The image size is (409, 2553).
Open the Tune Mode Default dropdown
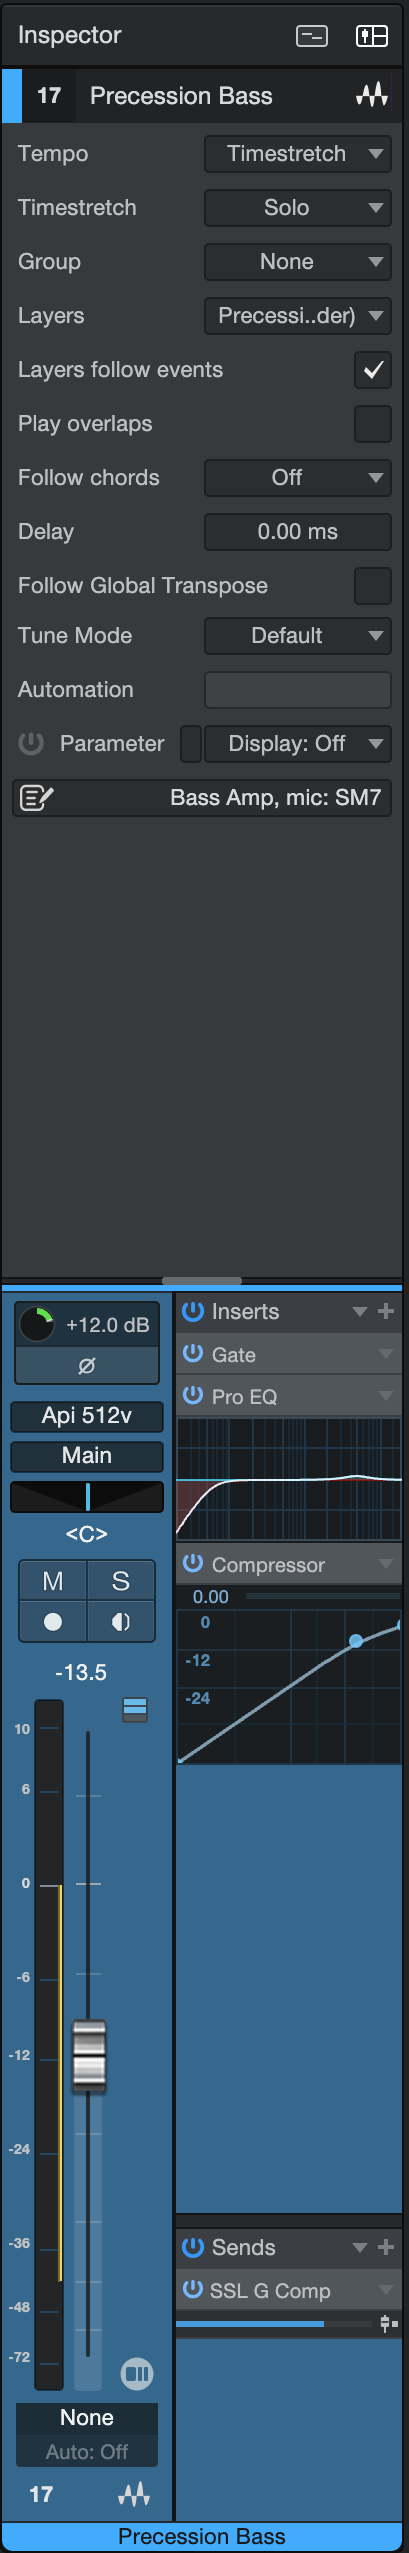(x=298, y=636)
